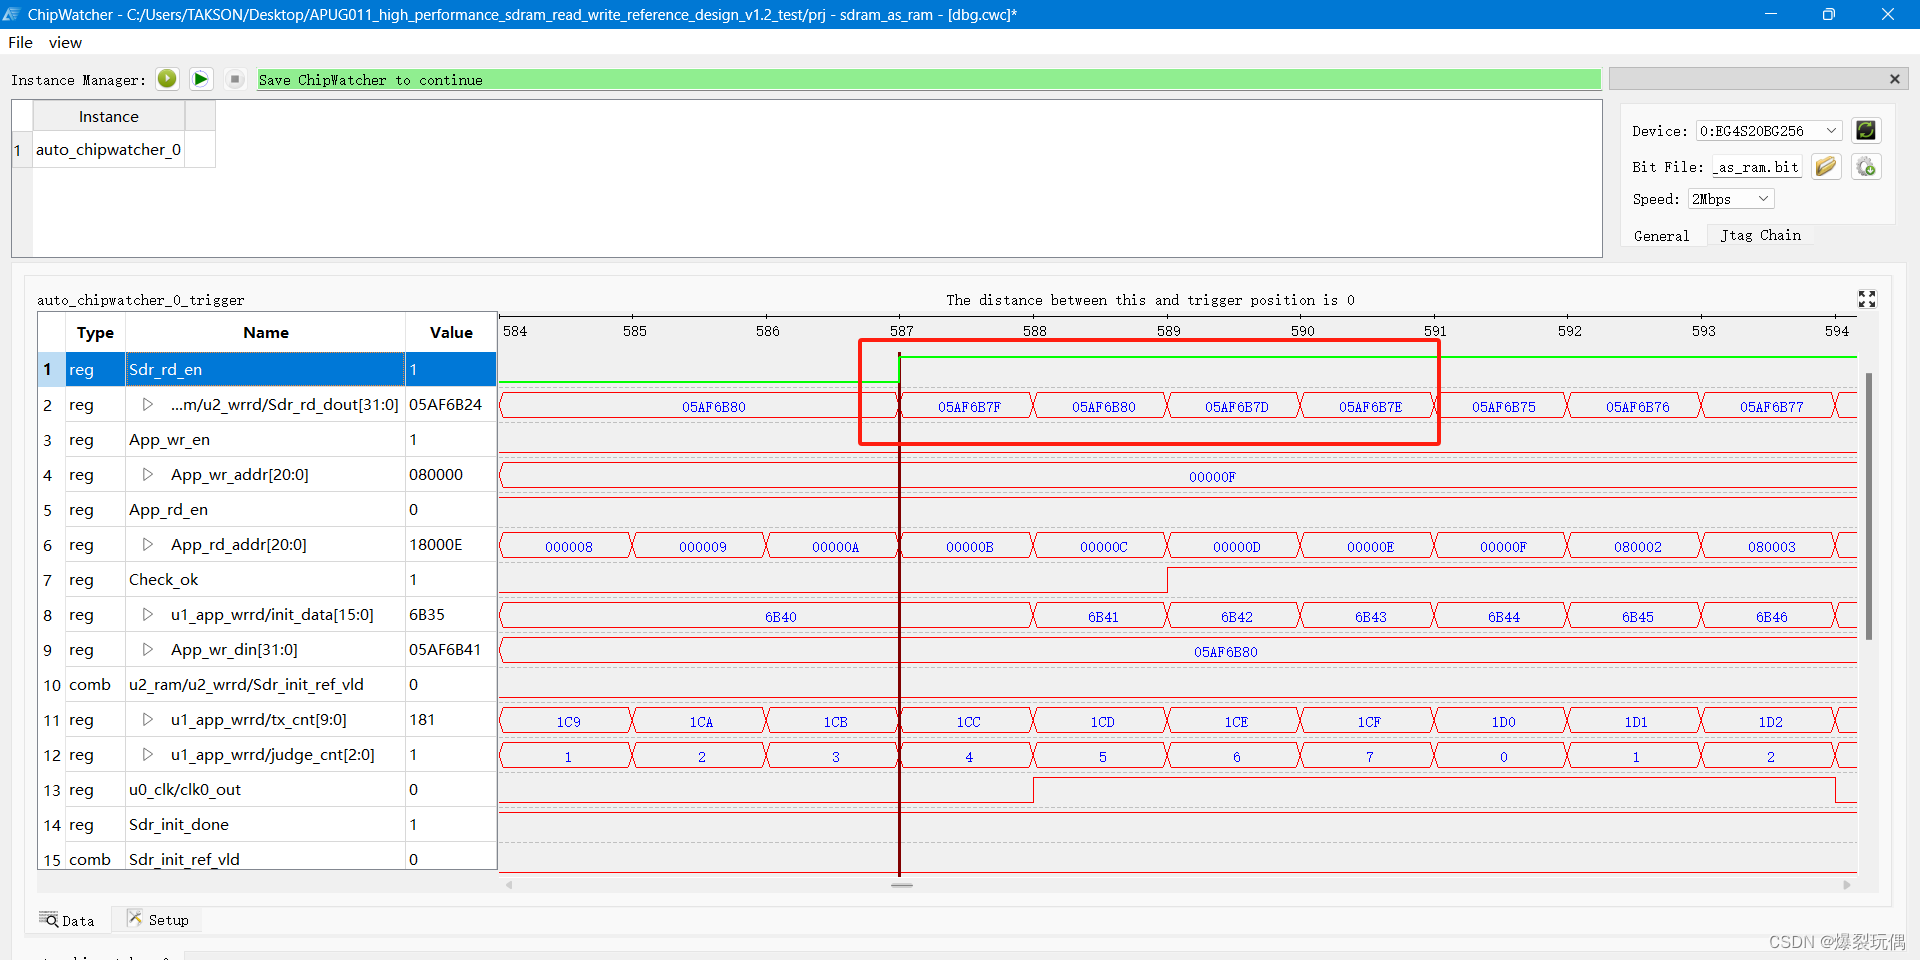Select the Sdr_rd_en signal row
Viewport: 1920px width, 960px height.
coord(267,370)
